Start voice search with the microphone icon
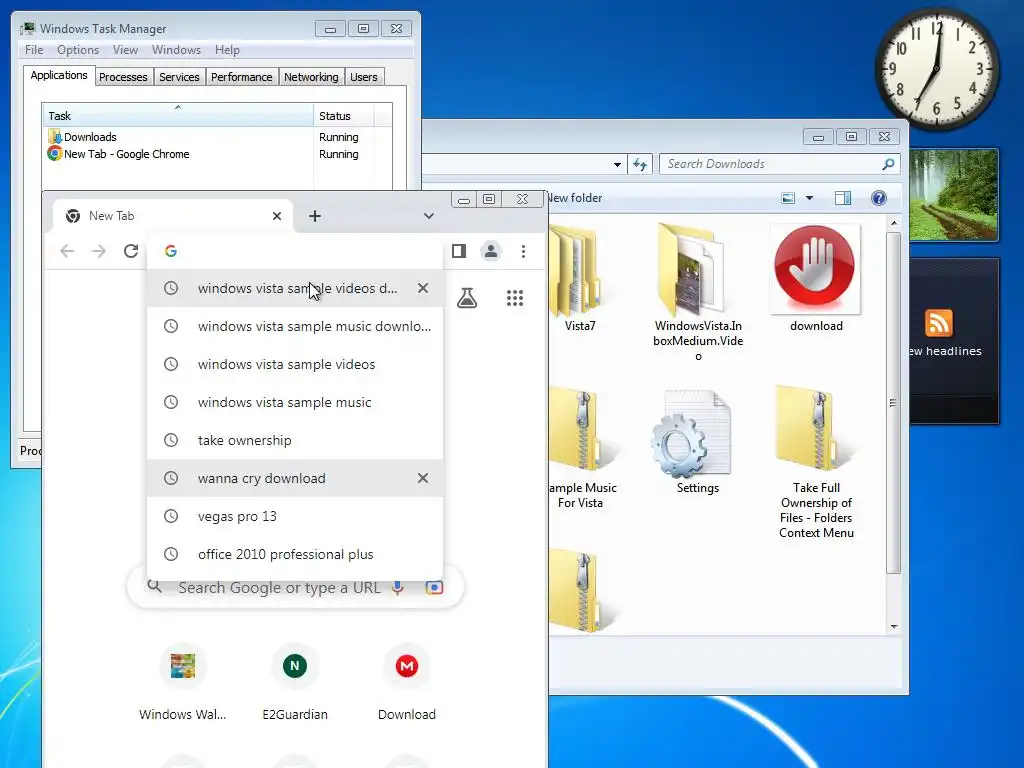The height and width of the screenshot is (768, 1024). pos(398,587)
